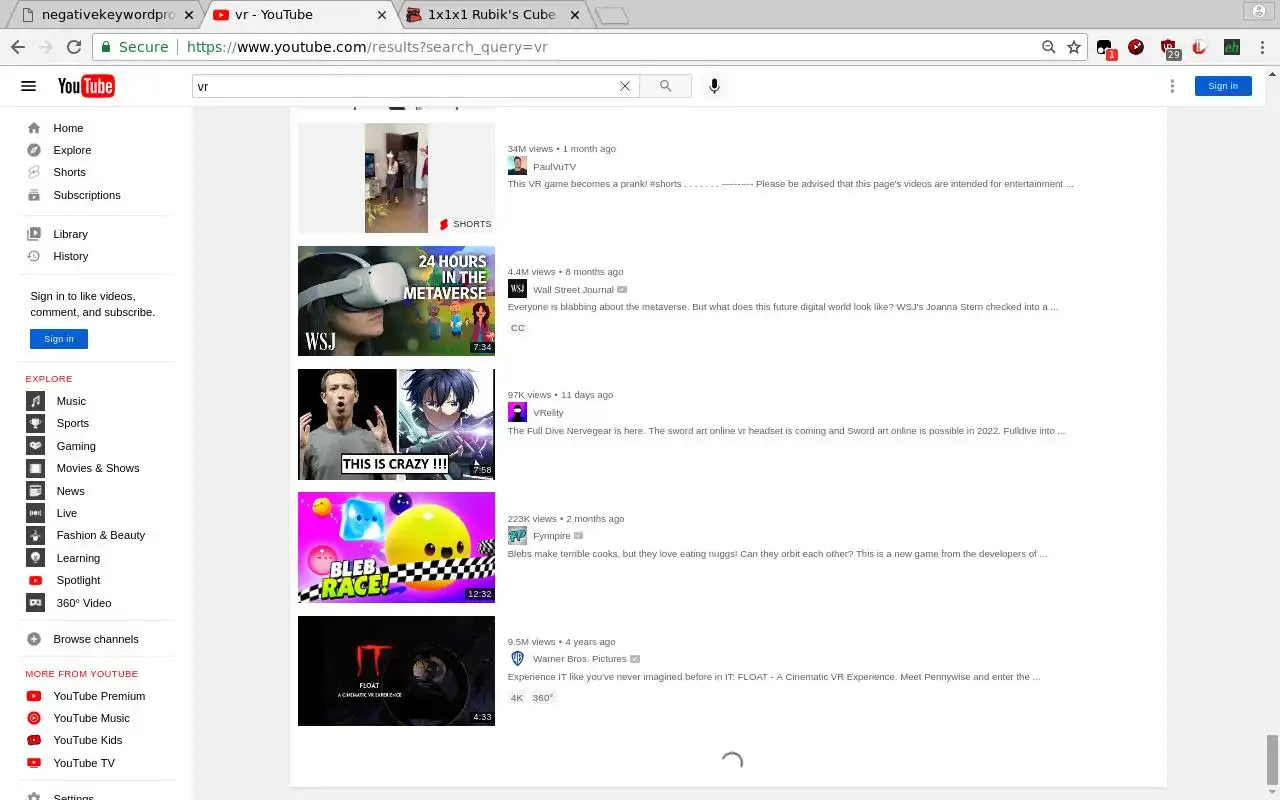Viewport: 1280px width, 800px height.
Task: Open the Chrome zoom magnifier icon in address bar
Action: [1048, 47]
